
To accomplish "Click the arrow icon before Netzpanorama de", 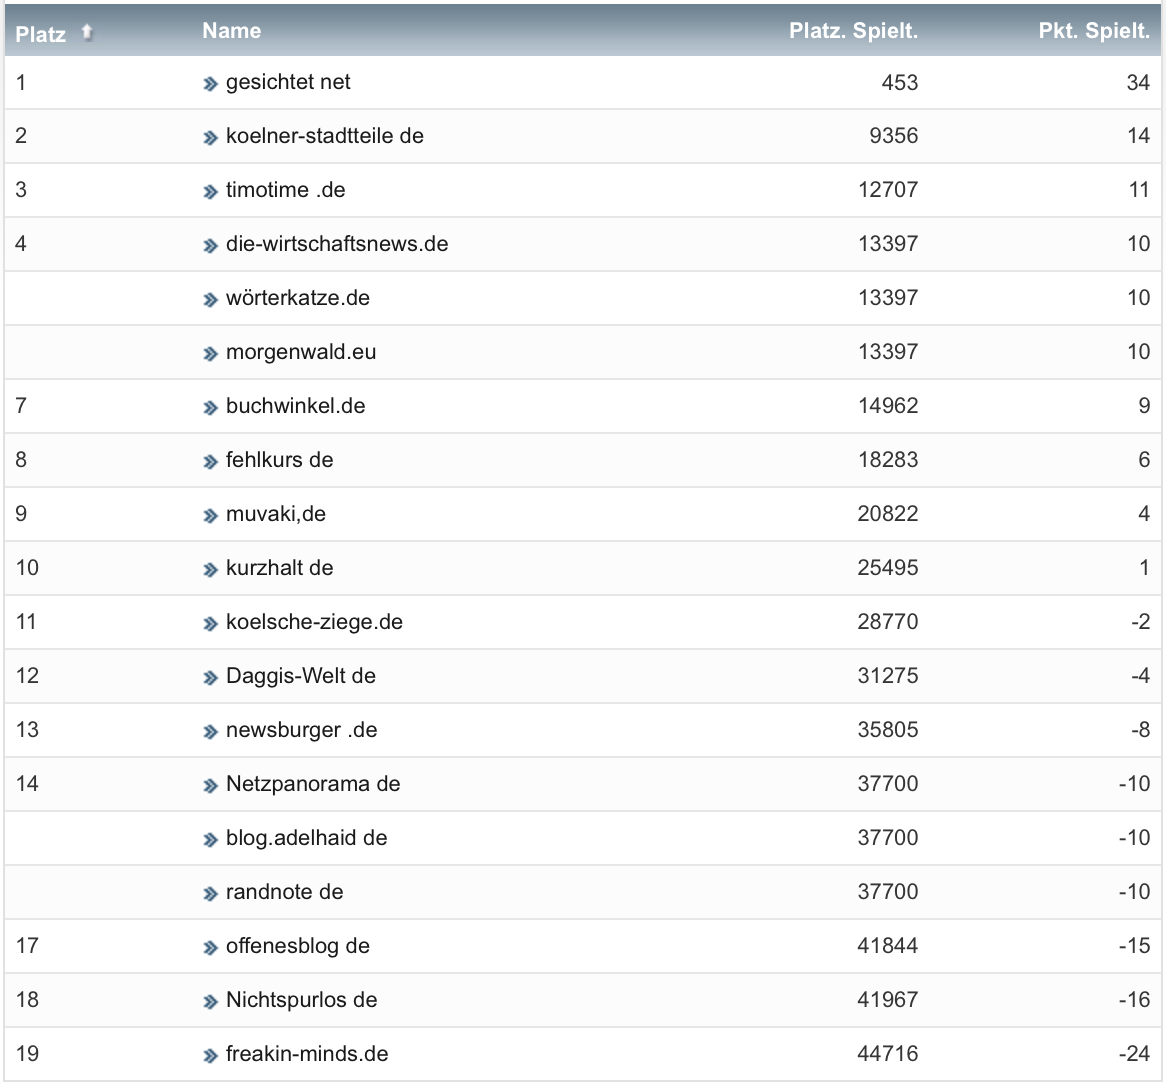I will 210,785.
